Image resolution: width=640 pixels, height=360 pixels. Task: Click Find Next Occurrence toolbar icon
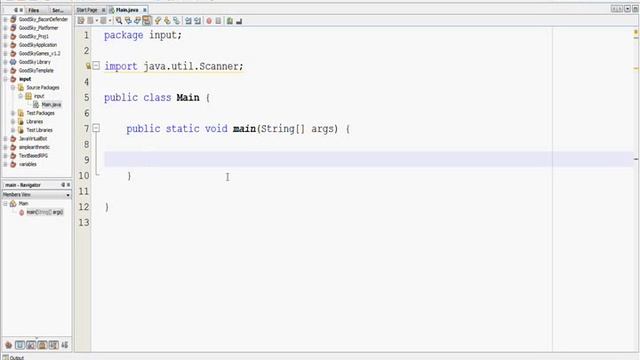[x=138, y=21]
